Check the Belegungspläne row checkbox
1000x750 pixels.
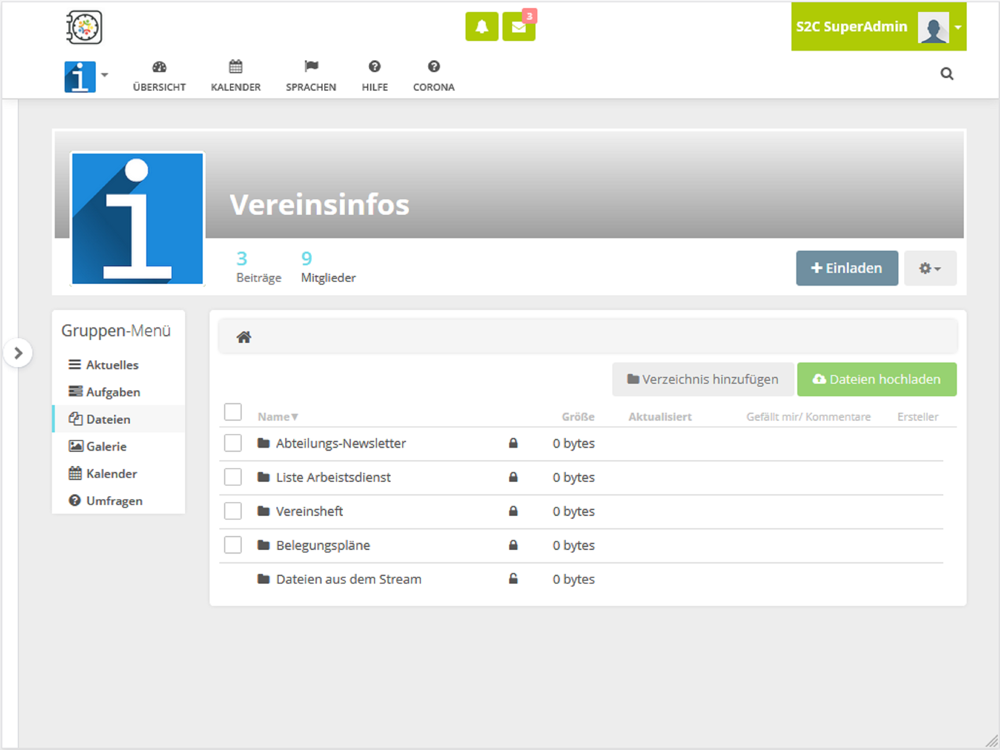(233, 545)
